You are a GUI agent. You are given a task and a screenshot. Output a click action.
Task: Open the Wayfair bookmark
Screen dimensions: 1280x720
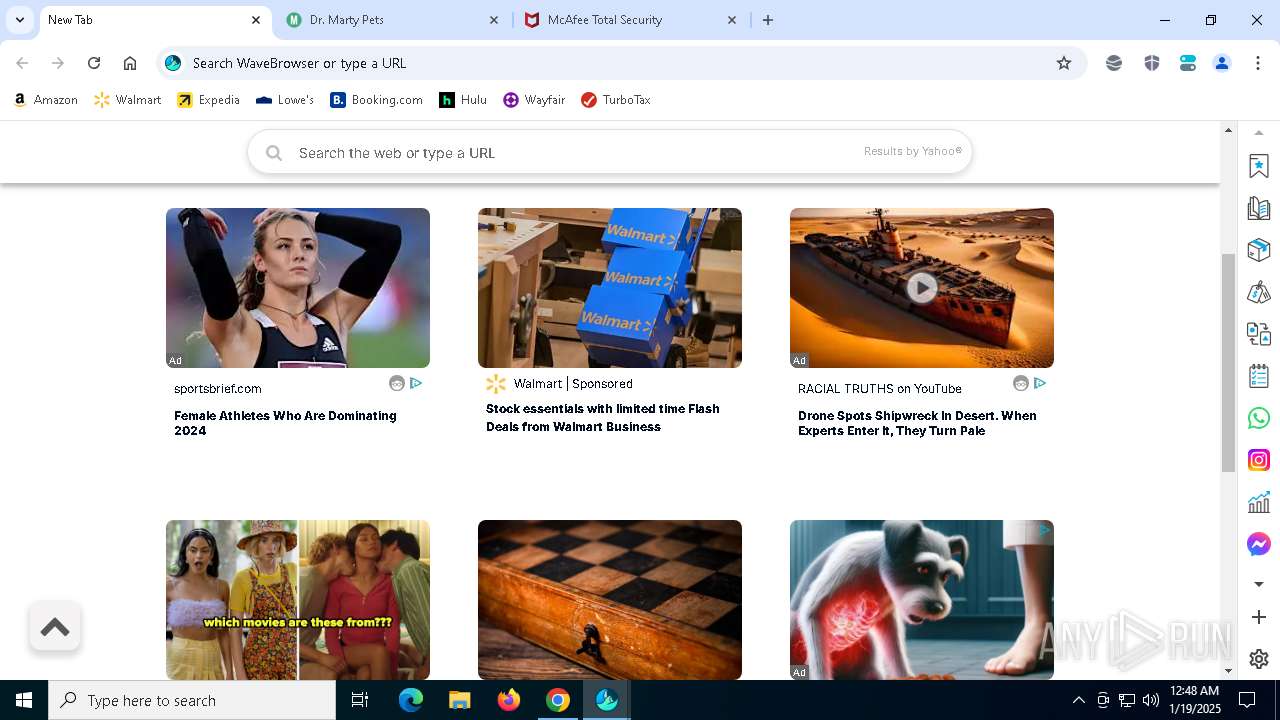534,100
